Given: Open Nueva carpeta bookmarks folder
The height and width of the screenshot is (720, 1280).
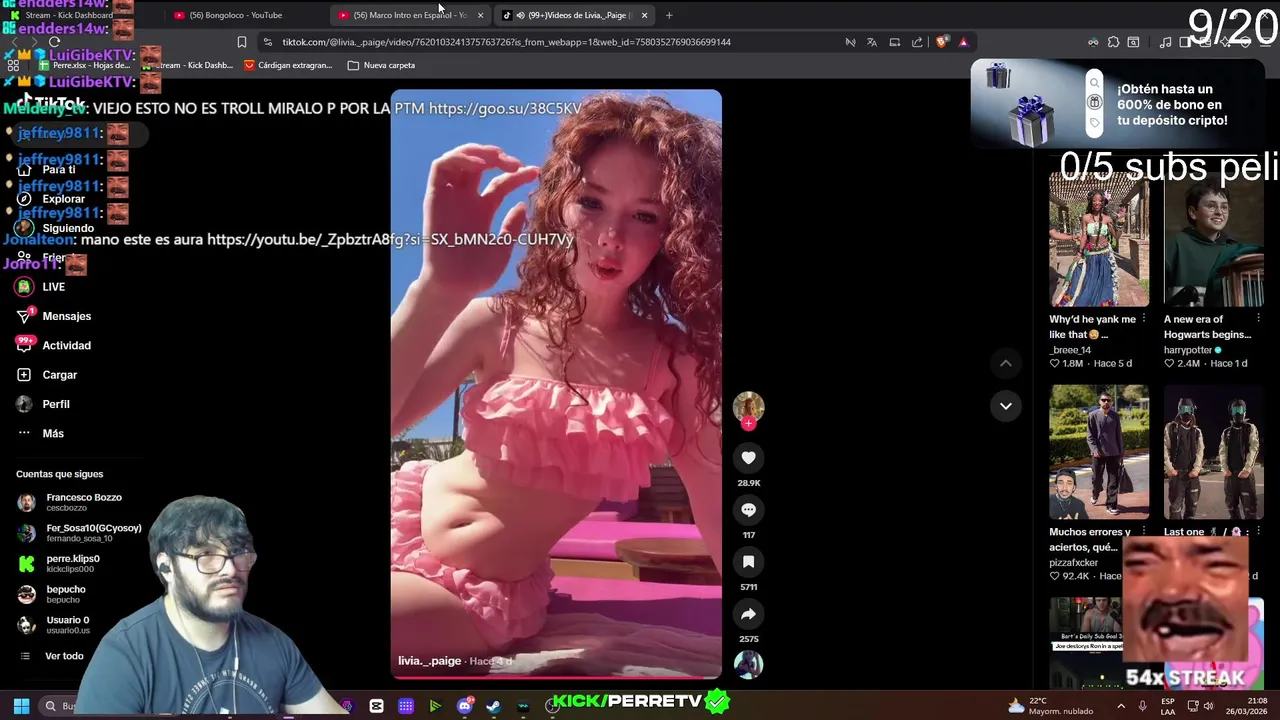Looking at the screenshot, I should 381,65.
